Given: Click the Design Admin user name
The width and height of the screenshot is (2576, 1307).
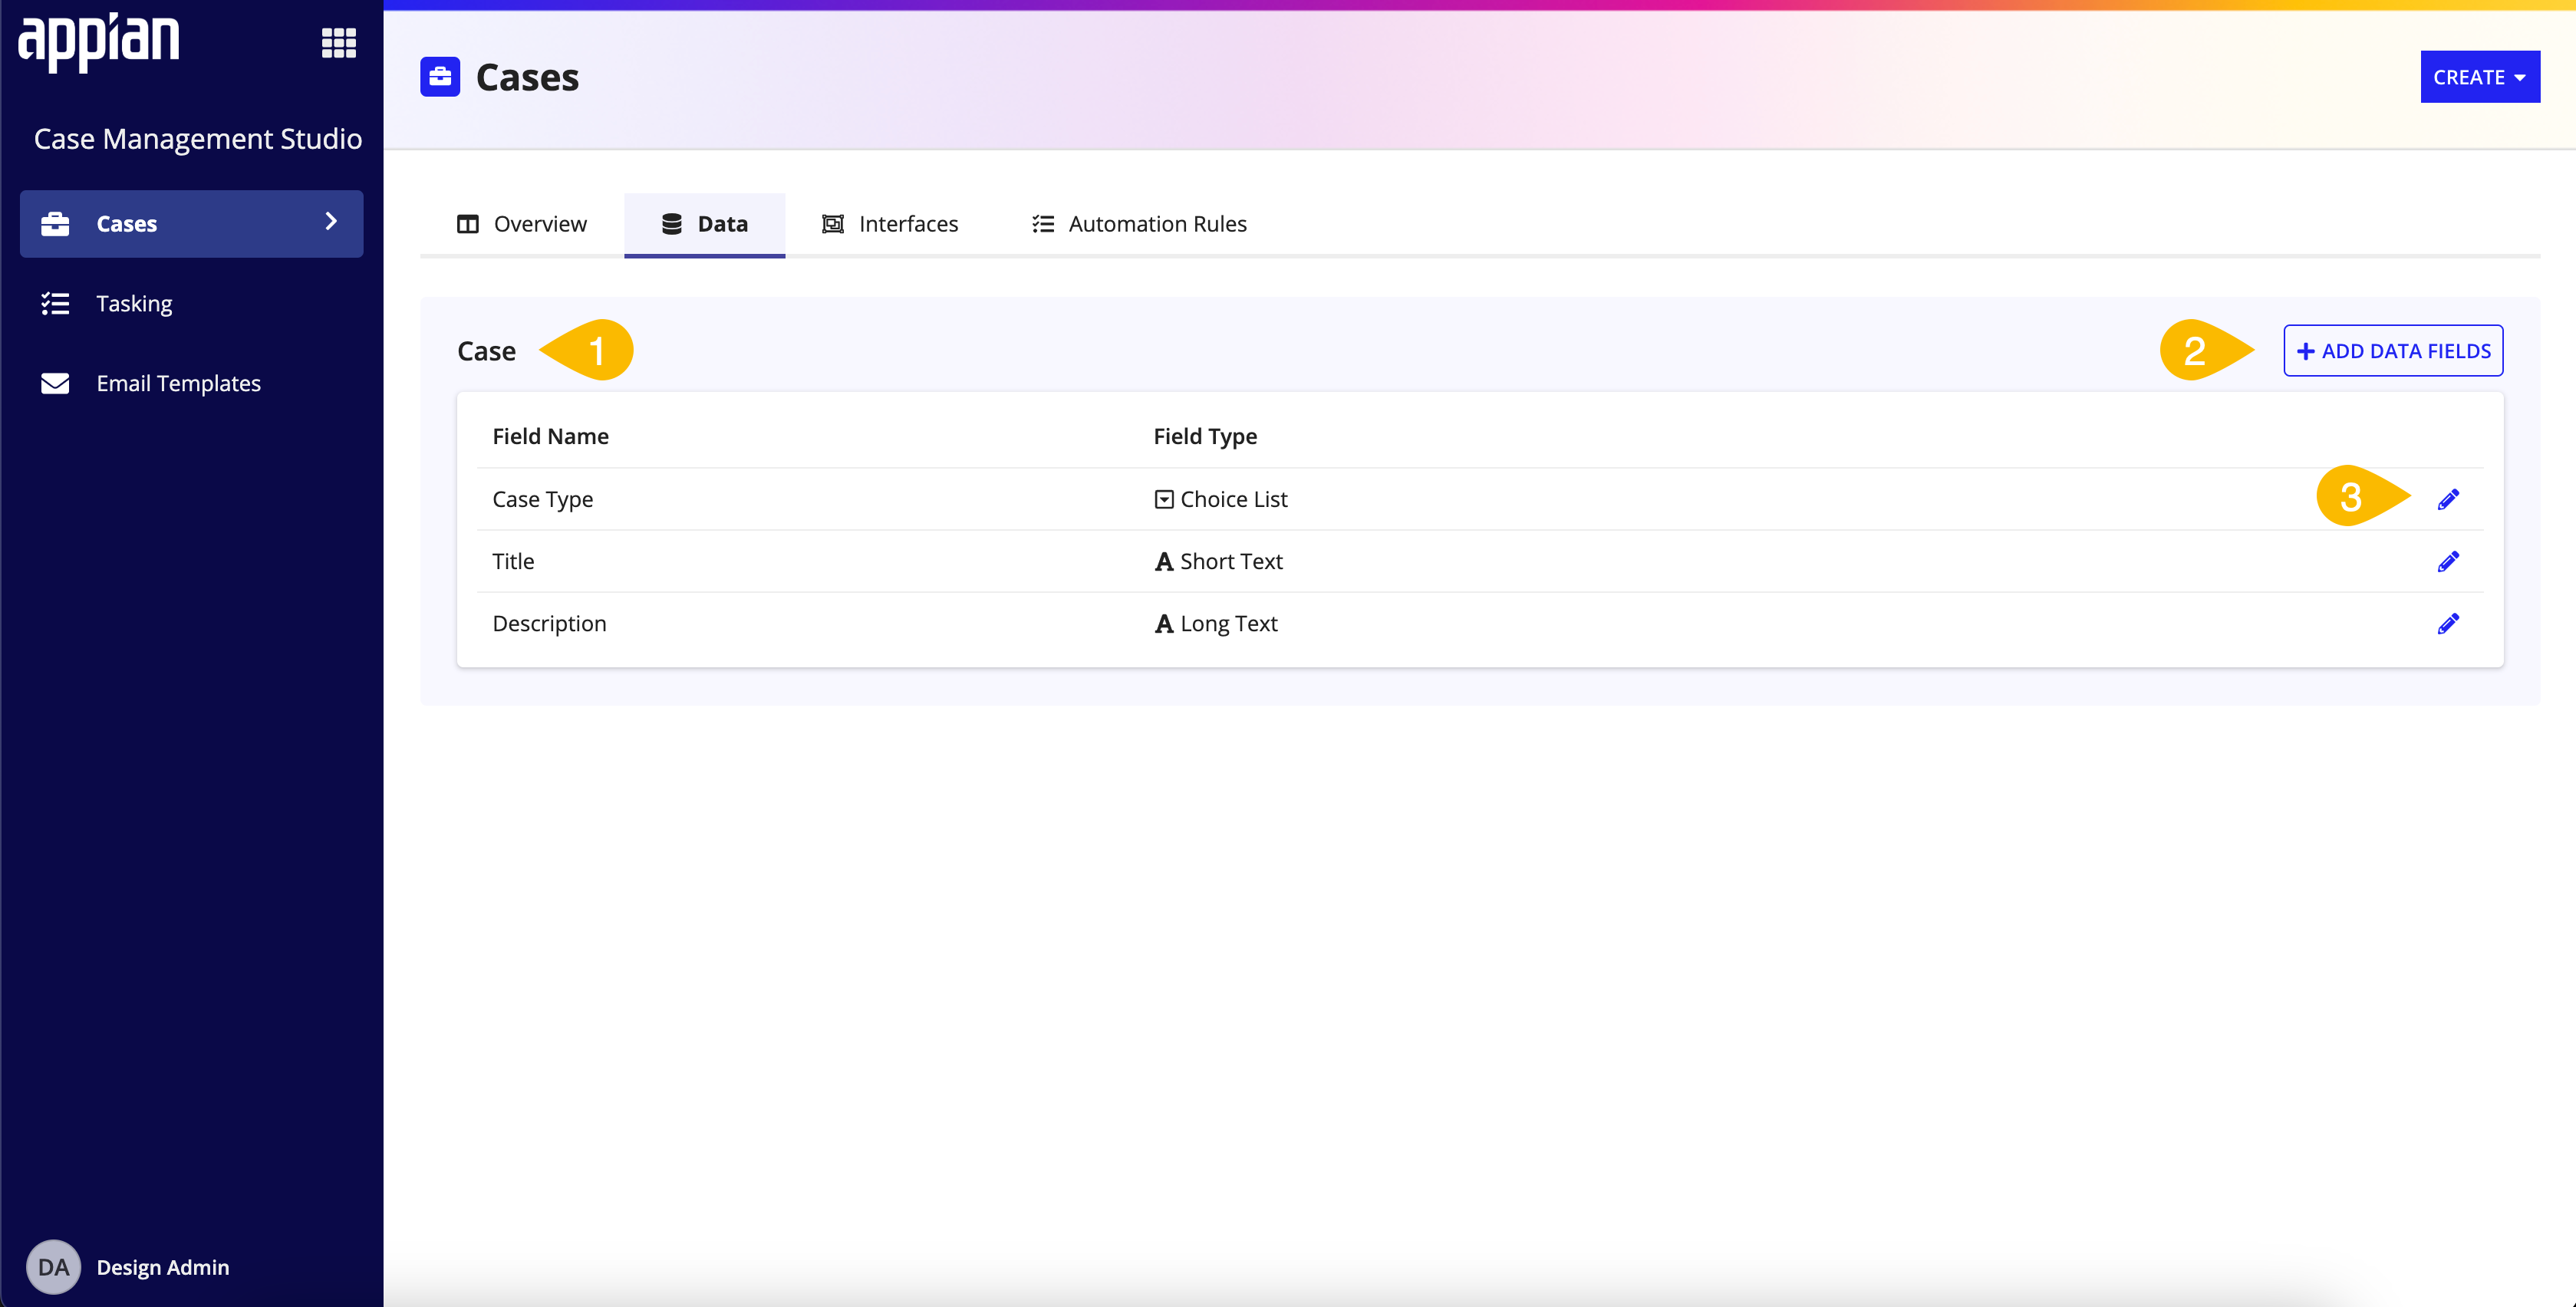Looking at the screenshot, I should click(163, 1267).
